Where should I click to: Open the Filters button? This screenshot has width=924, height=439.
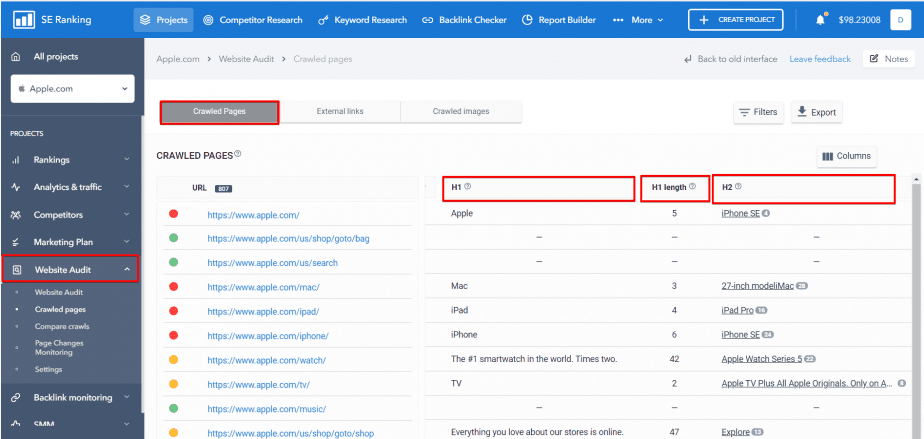758,112
